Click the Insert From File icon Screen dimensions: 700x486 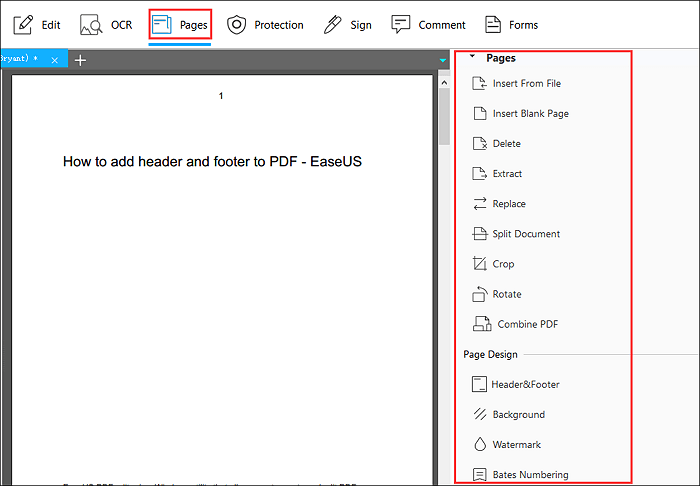479,83
